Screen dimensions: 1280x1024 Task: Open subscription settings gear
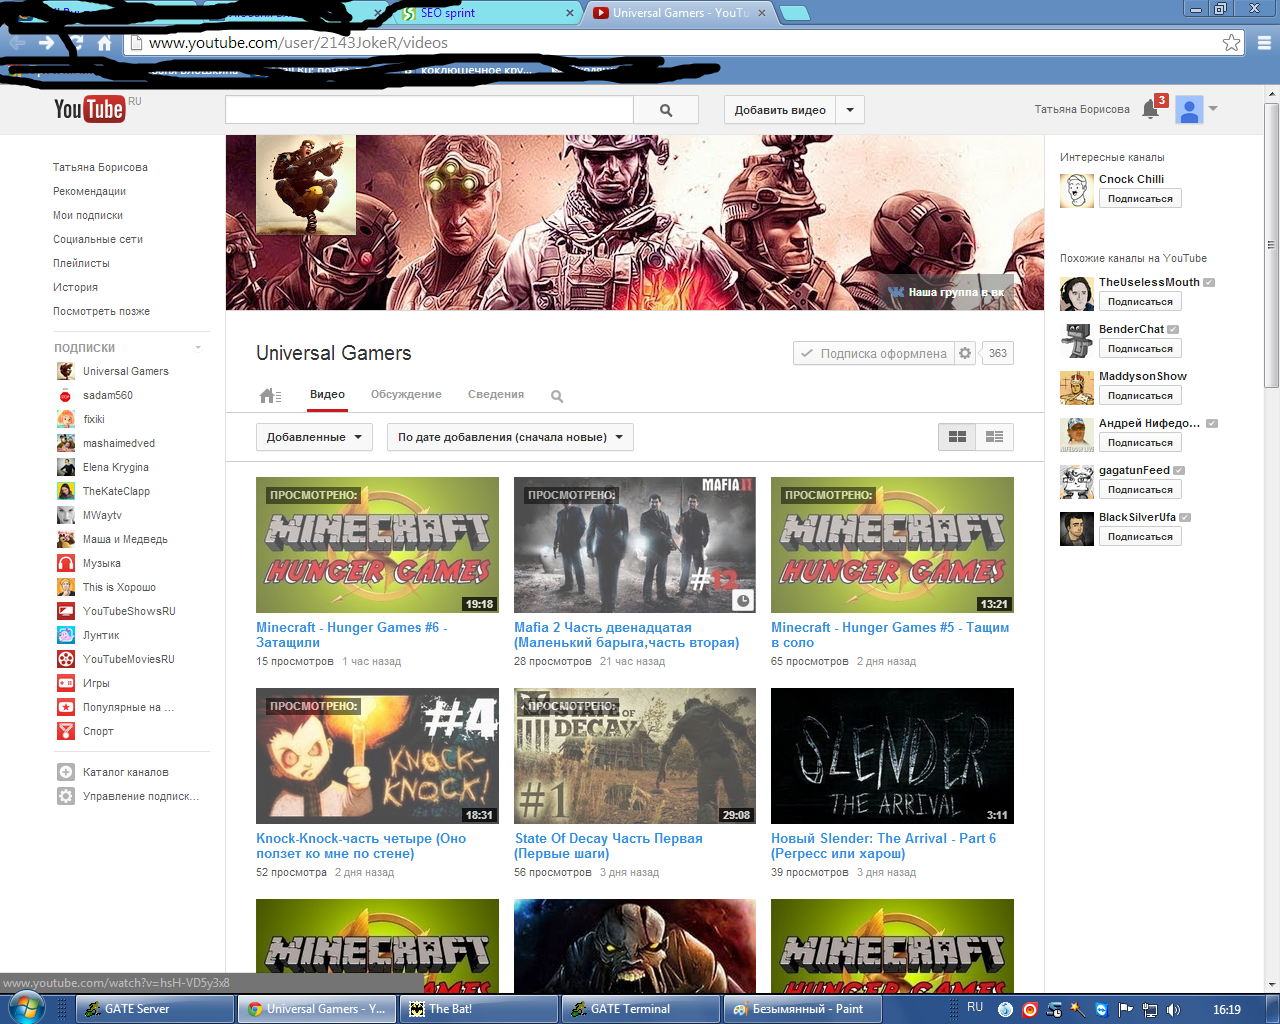[x=965, y=353]
